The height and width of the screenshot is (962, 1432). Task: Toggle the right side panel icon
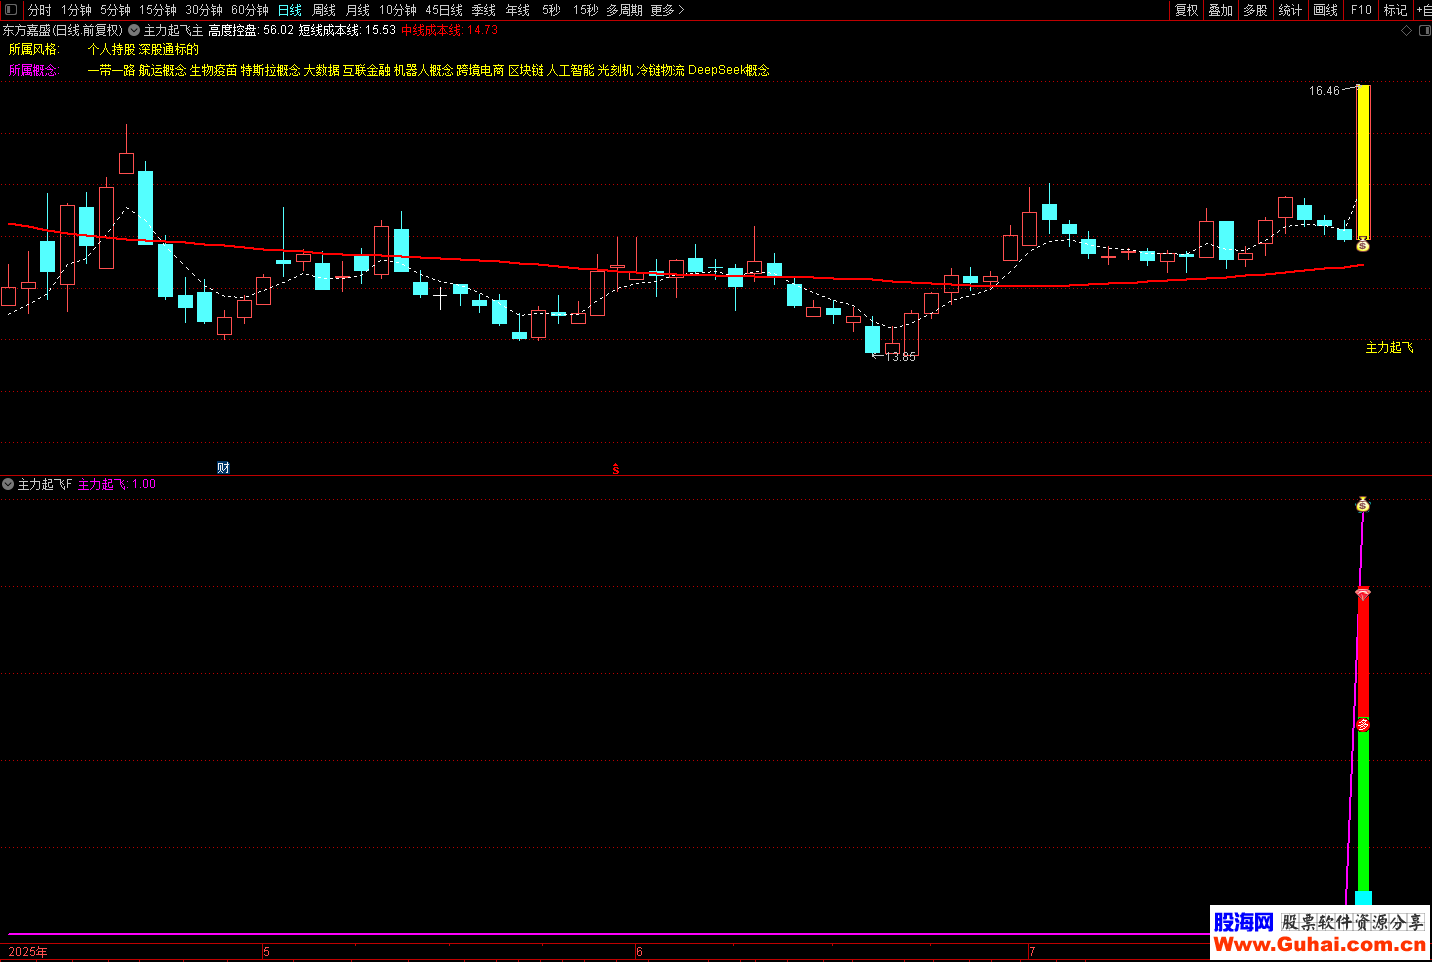click(1423, 30)
